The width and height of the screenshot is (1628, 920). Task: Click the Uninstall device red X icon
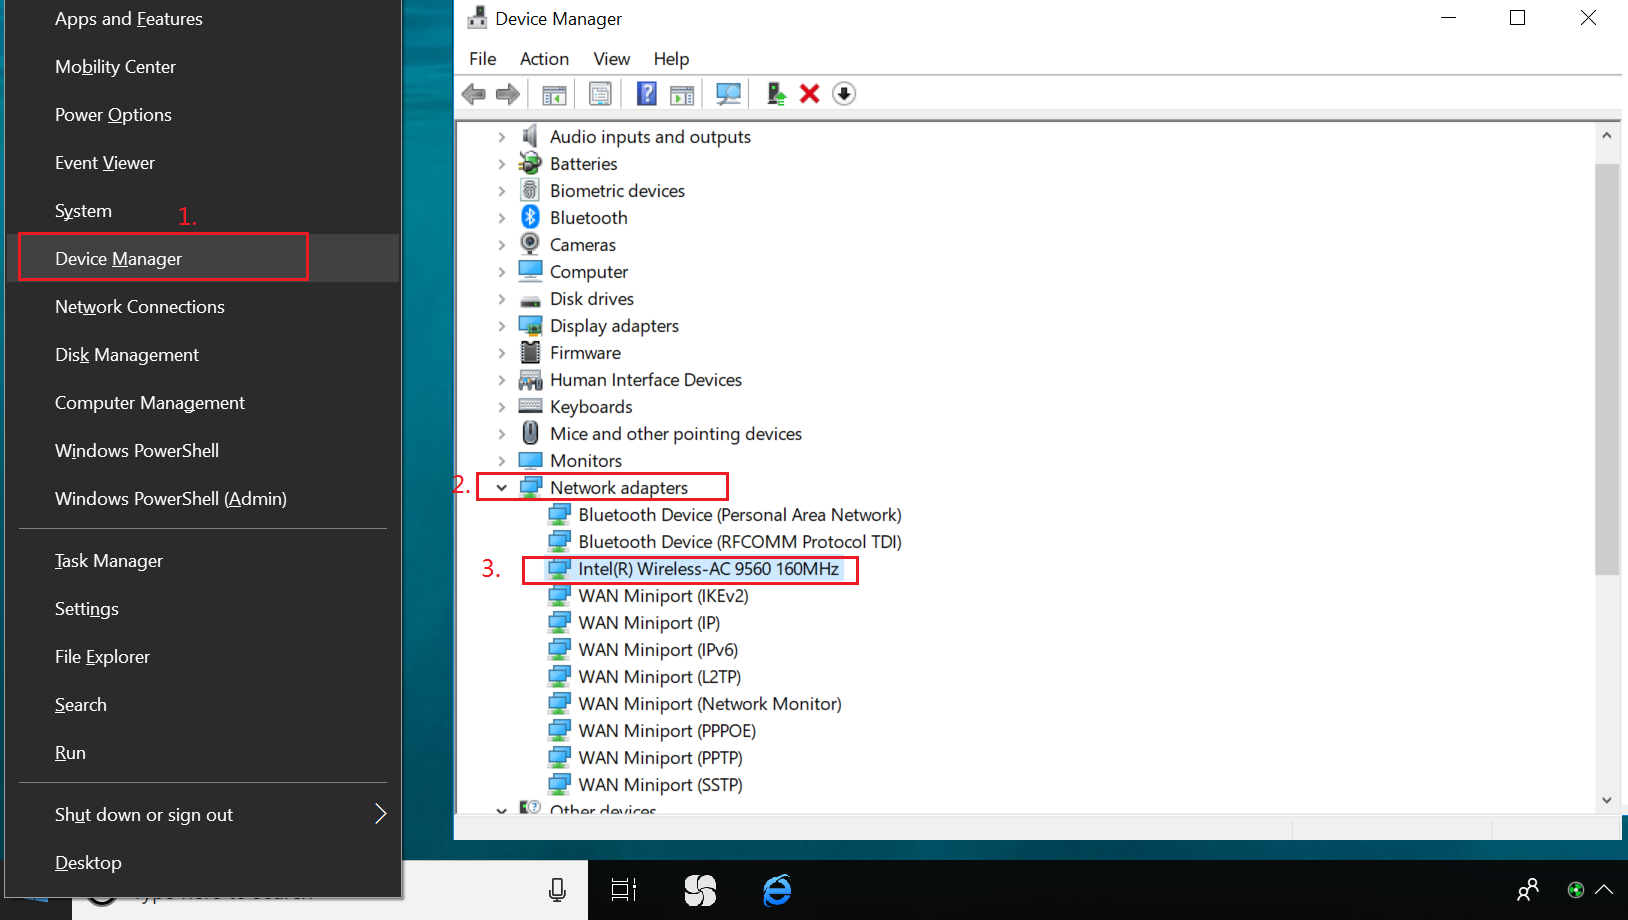809,93
